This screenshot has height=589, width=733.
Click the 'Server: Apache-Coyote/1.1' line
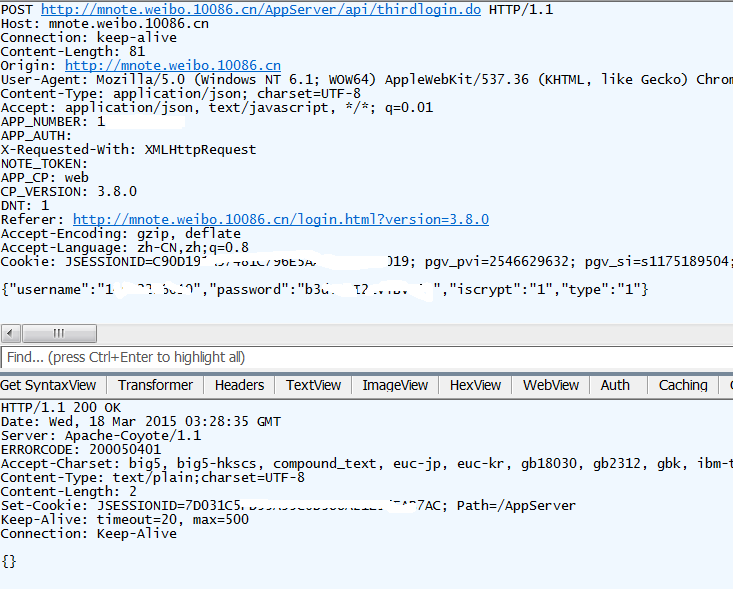click(x=101, y=436)
